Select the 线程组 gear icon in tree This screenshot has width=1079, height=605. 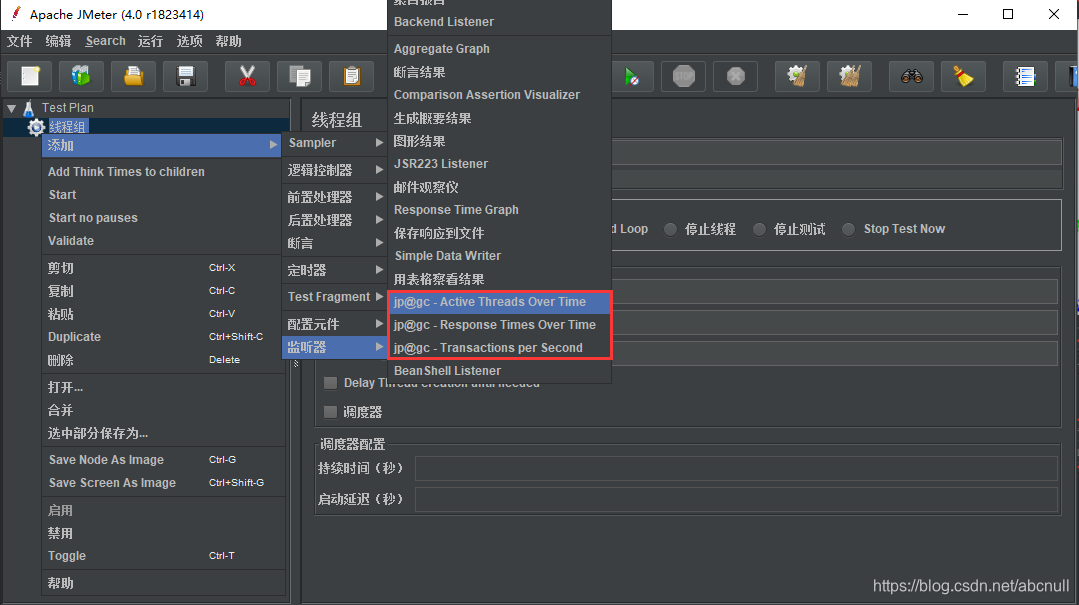coord(36,127)
